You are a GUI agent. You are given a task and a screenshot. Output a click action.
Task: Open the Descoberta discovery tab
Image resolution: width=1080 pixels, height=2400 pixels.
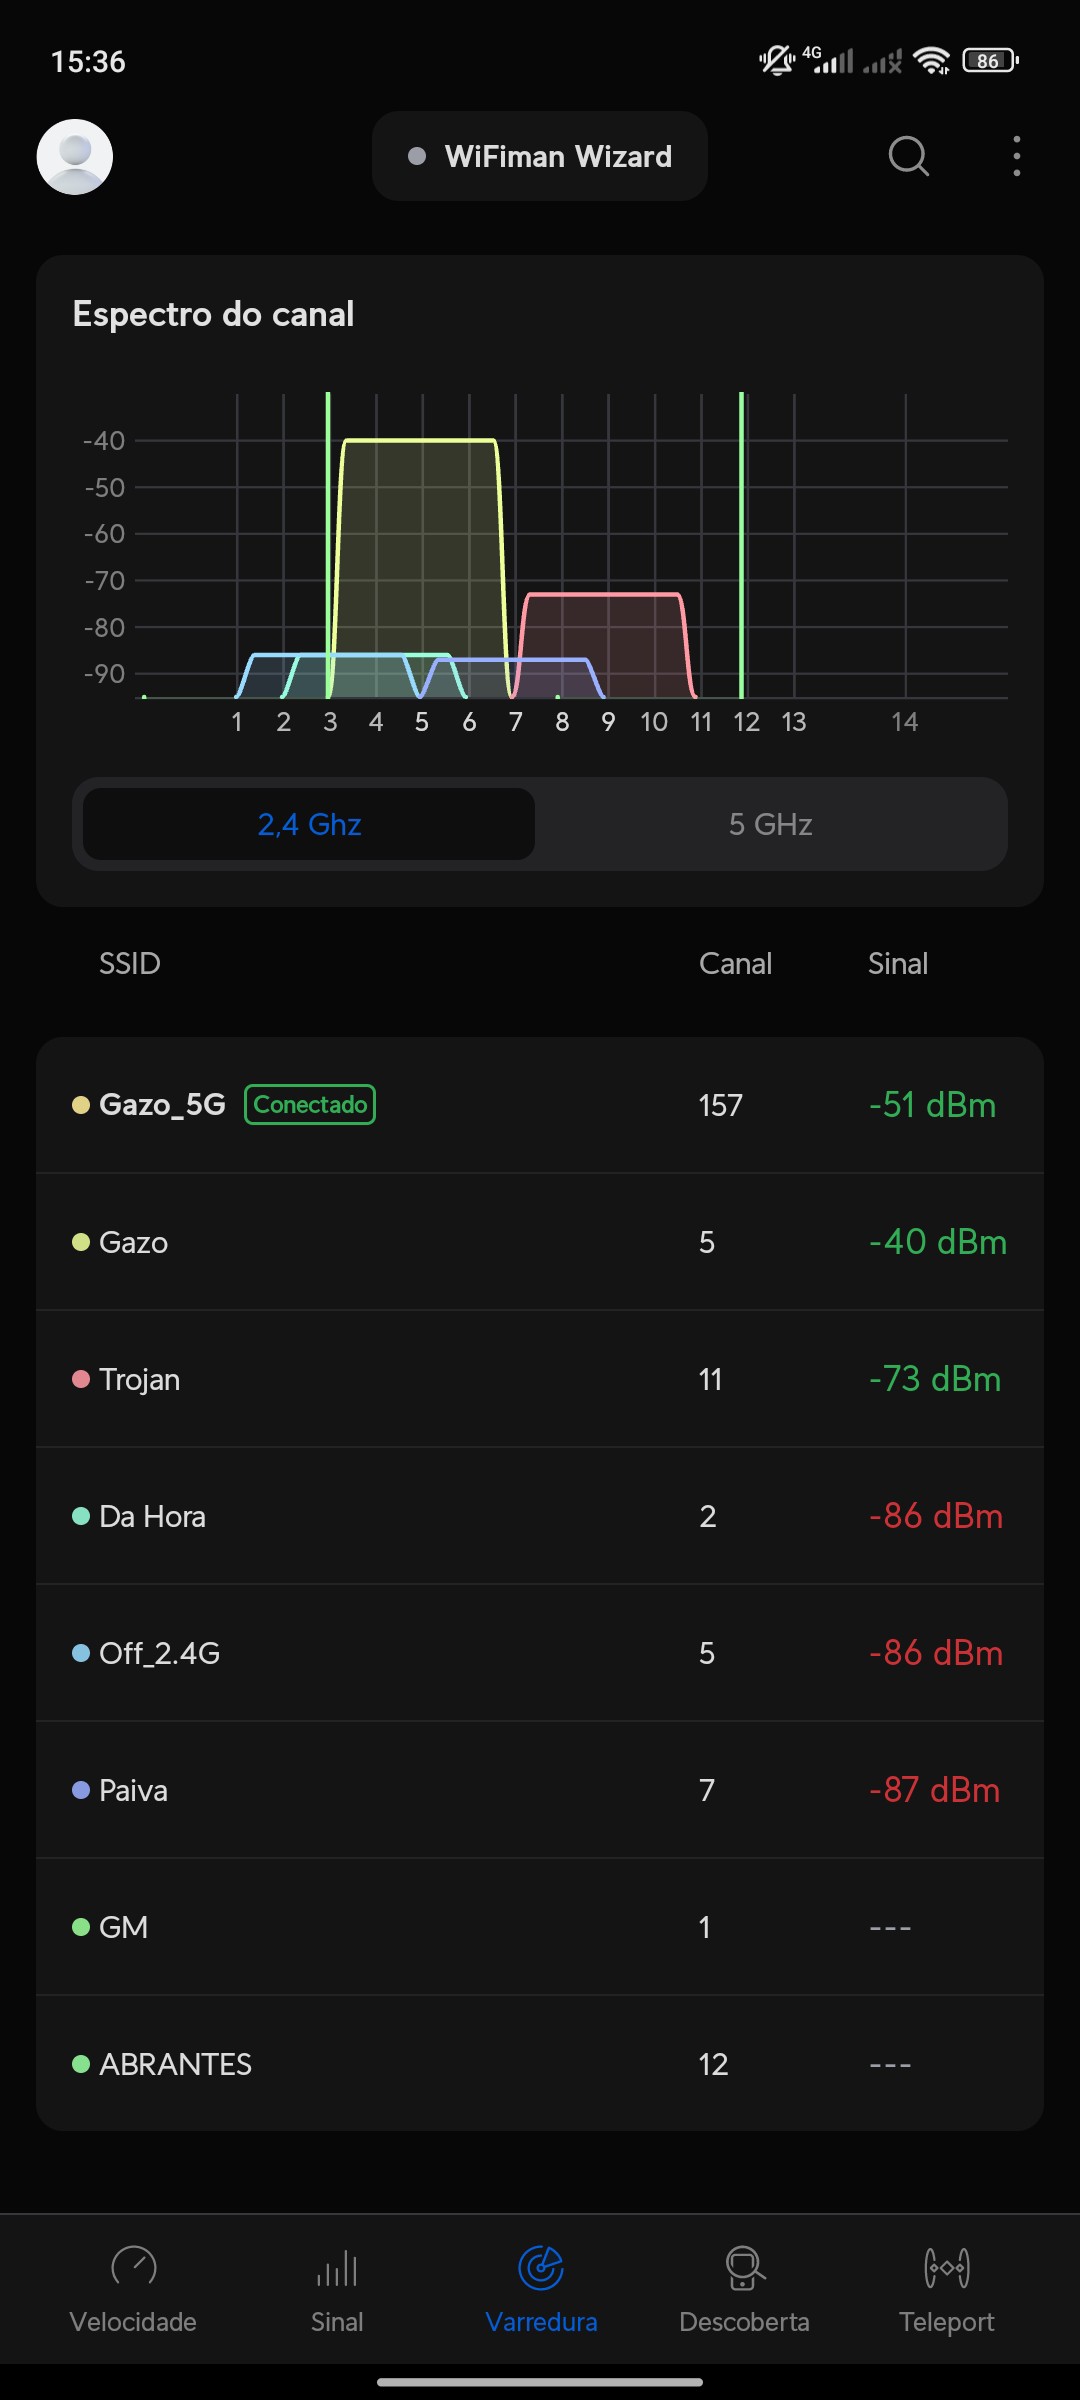744,2286
